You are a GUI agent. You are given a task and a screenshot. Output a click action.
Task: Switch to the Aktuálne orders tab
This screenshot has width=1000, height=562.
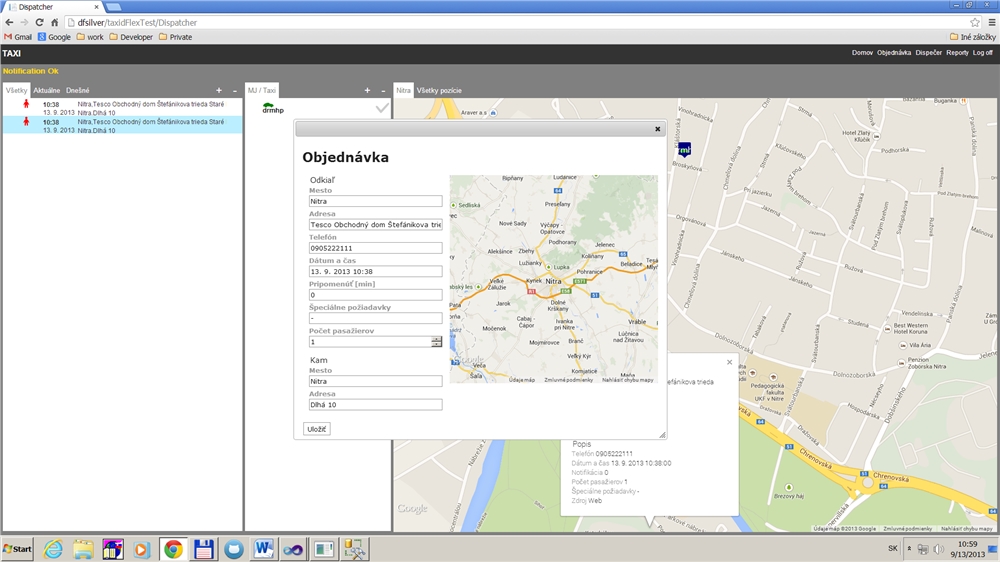click(47, 91)
